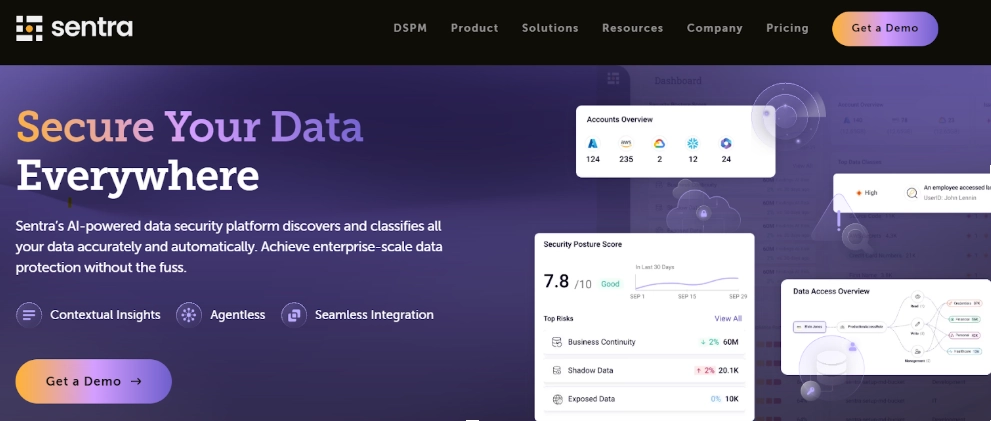Screen dimensions: 991x421
Task: Click the View All link in Top Risks
Action: tap(728, 319)
